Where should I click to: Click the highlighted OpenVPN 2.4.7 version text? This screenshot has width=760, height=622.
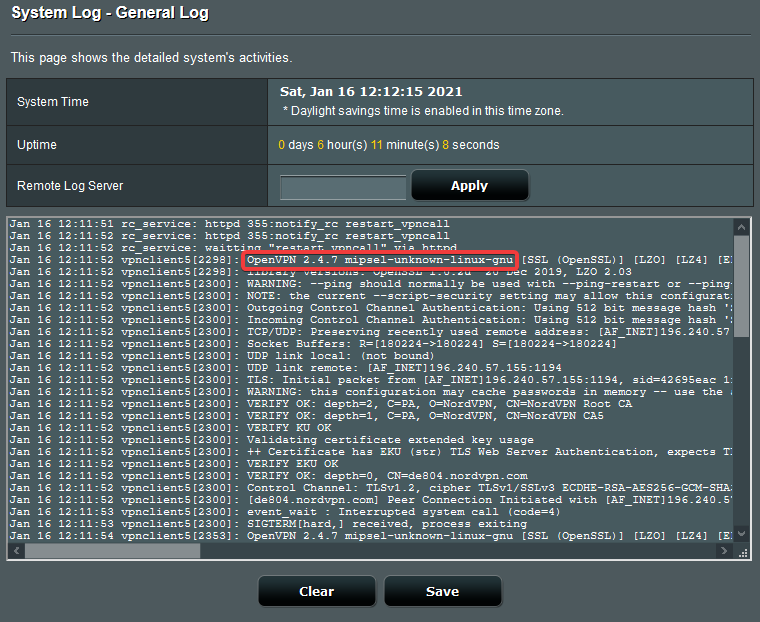tap(380, 260)
